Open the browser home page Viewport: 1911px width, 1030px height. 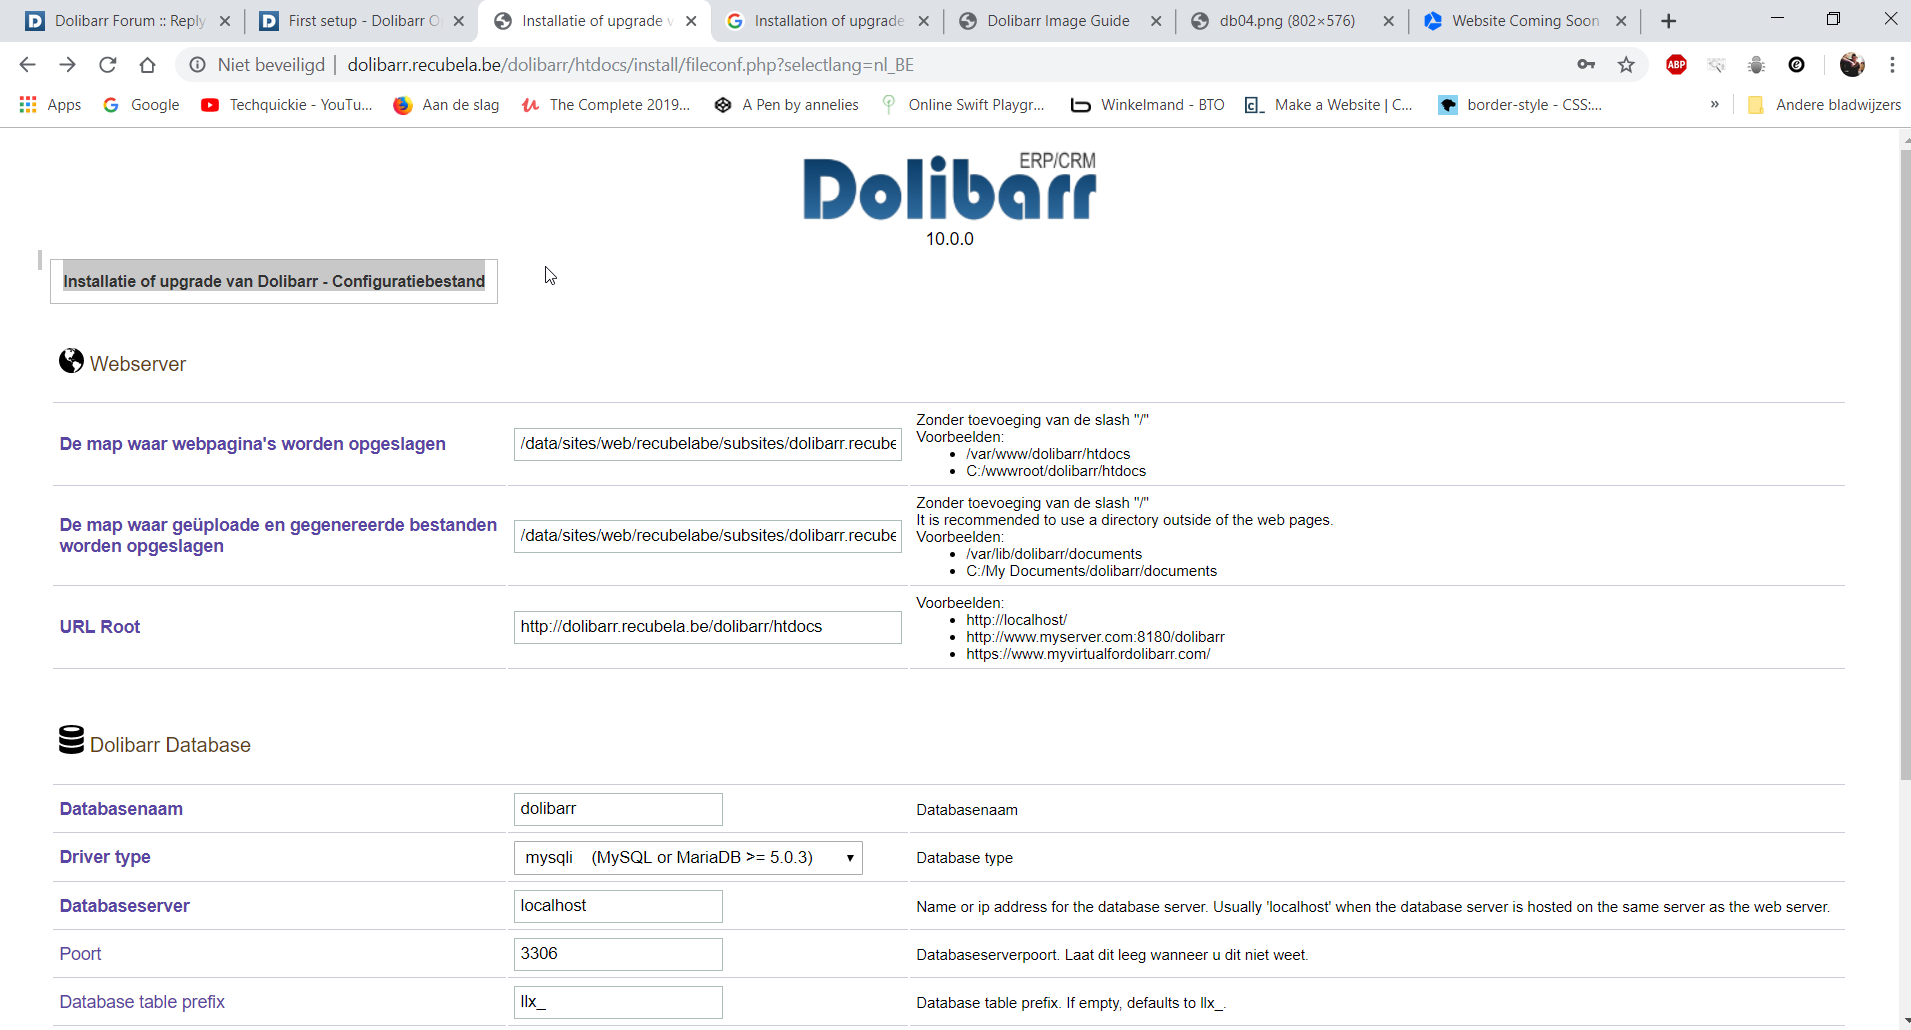coord(147,65)
